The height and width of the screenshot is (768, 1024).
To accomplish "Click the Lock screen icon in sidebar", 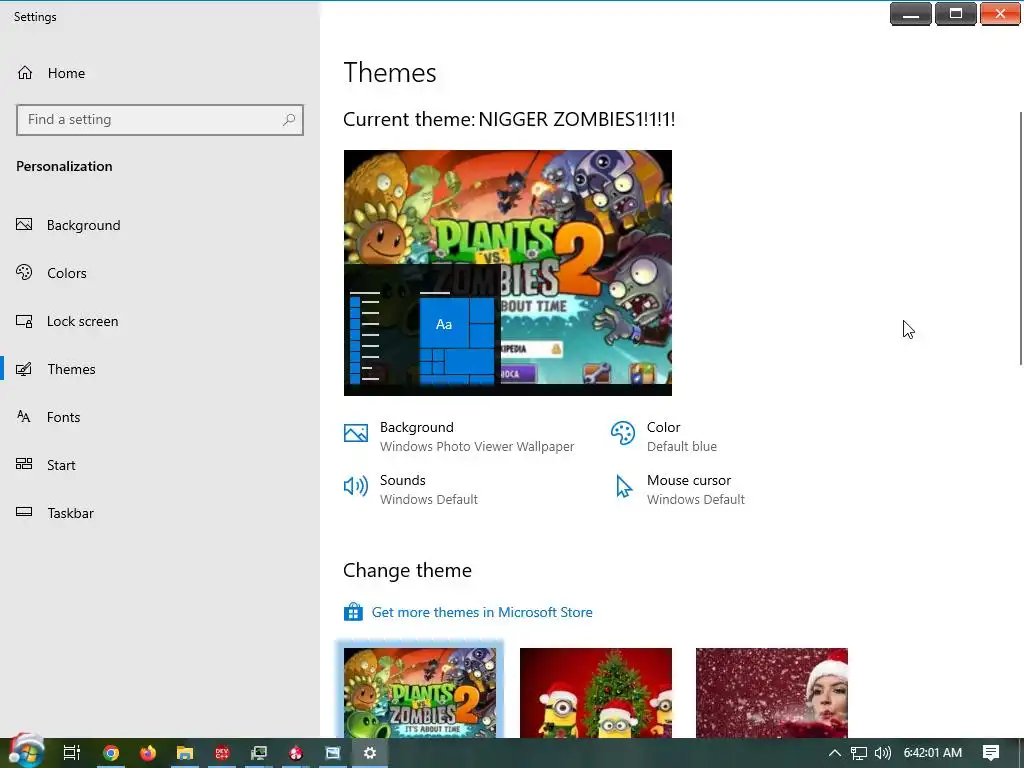I will pyautogui.click(x=24, y=321).
